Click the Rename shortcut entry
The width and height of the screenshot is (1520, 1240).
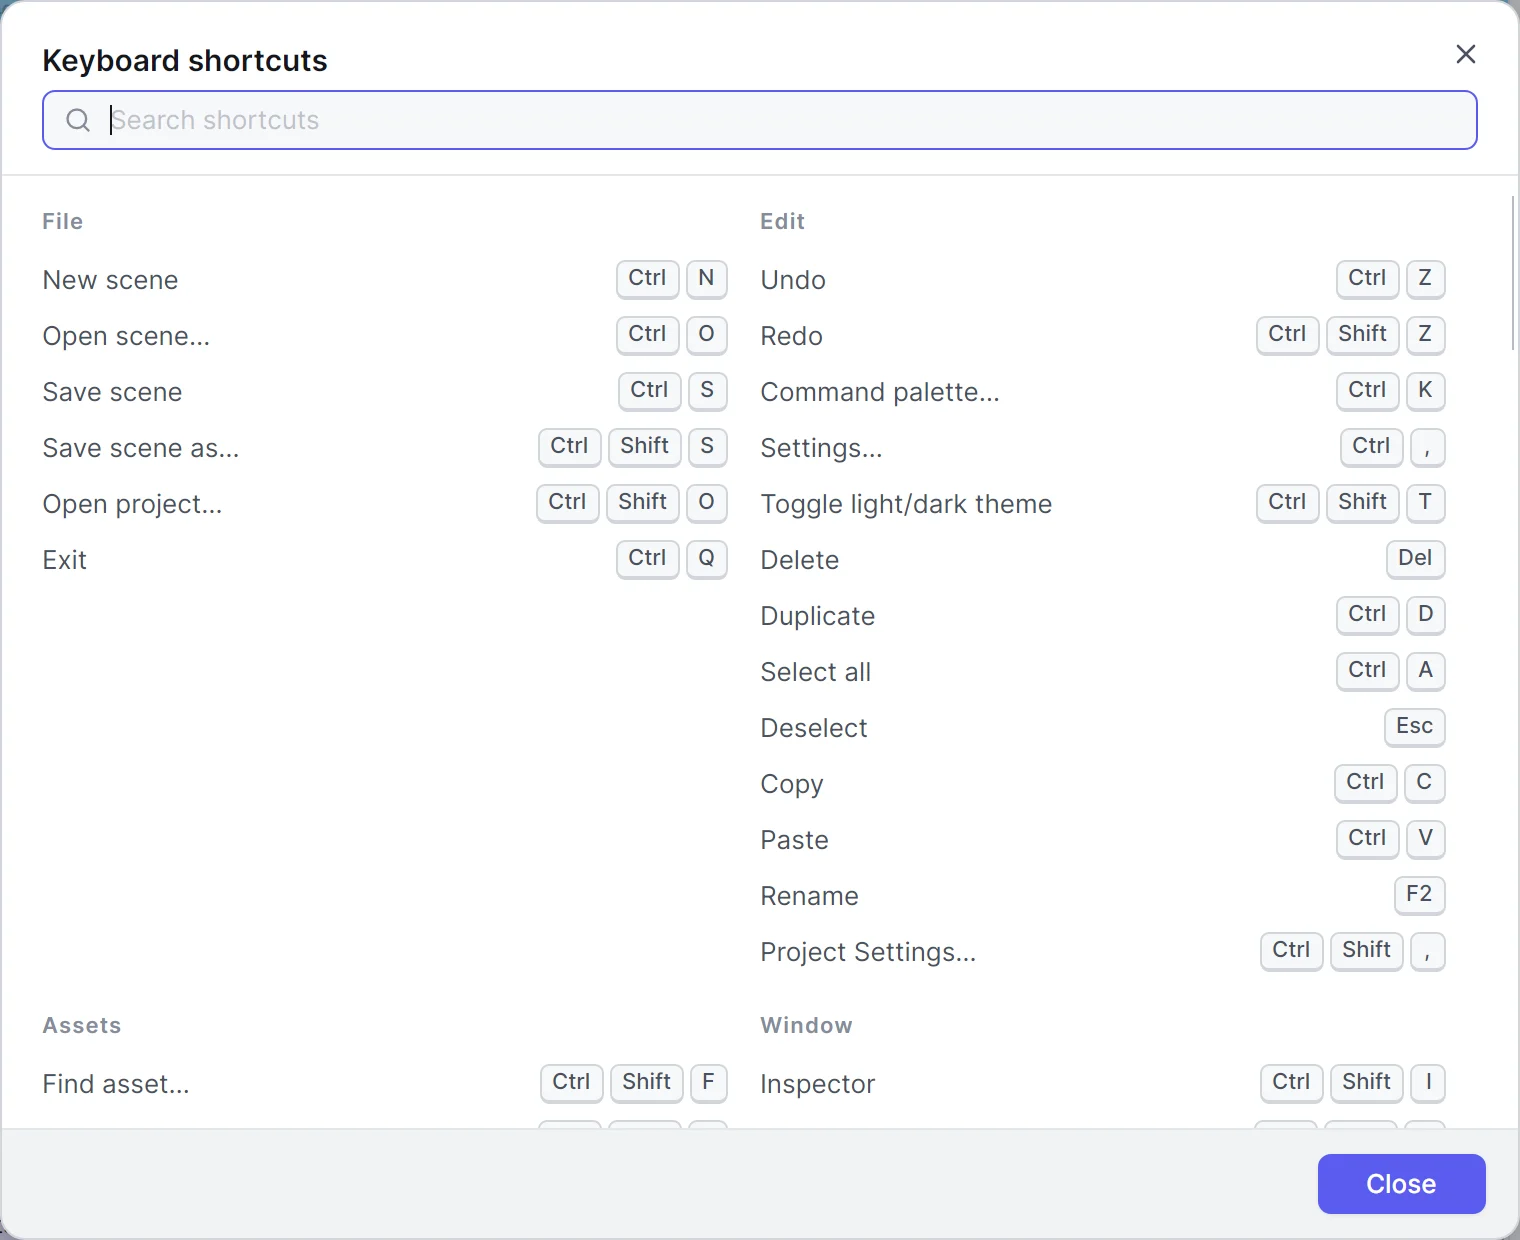click(x=1103, y=896)
